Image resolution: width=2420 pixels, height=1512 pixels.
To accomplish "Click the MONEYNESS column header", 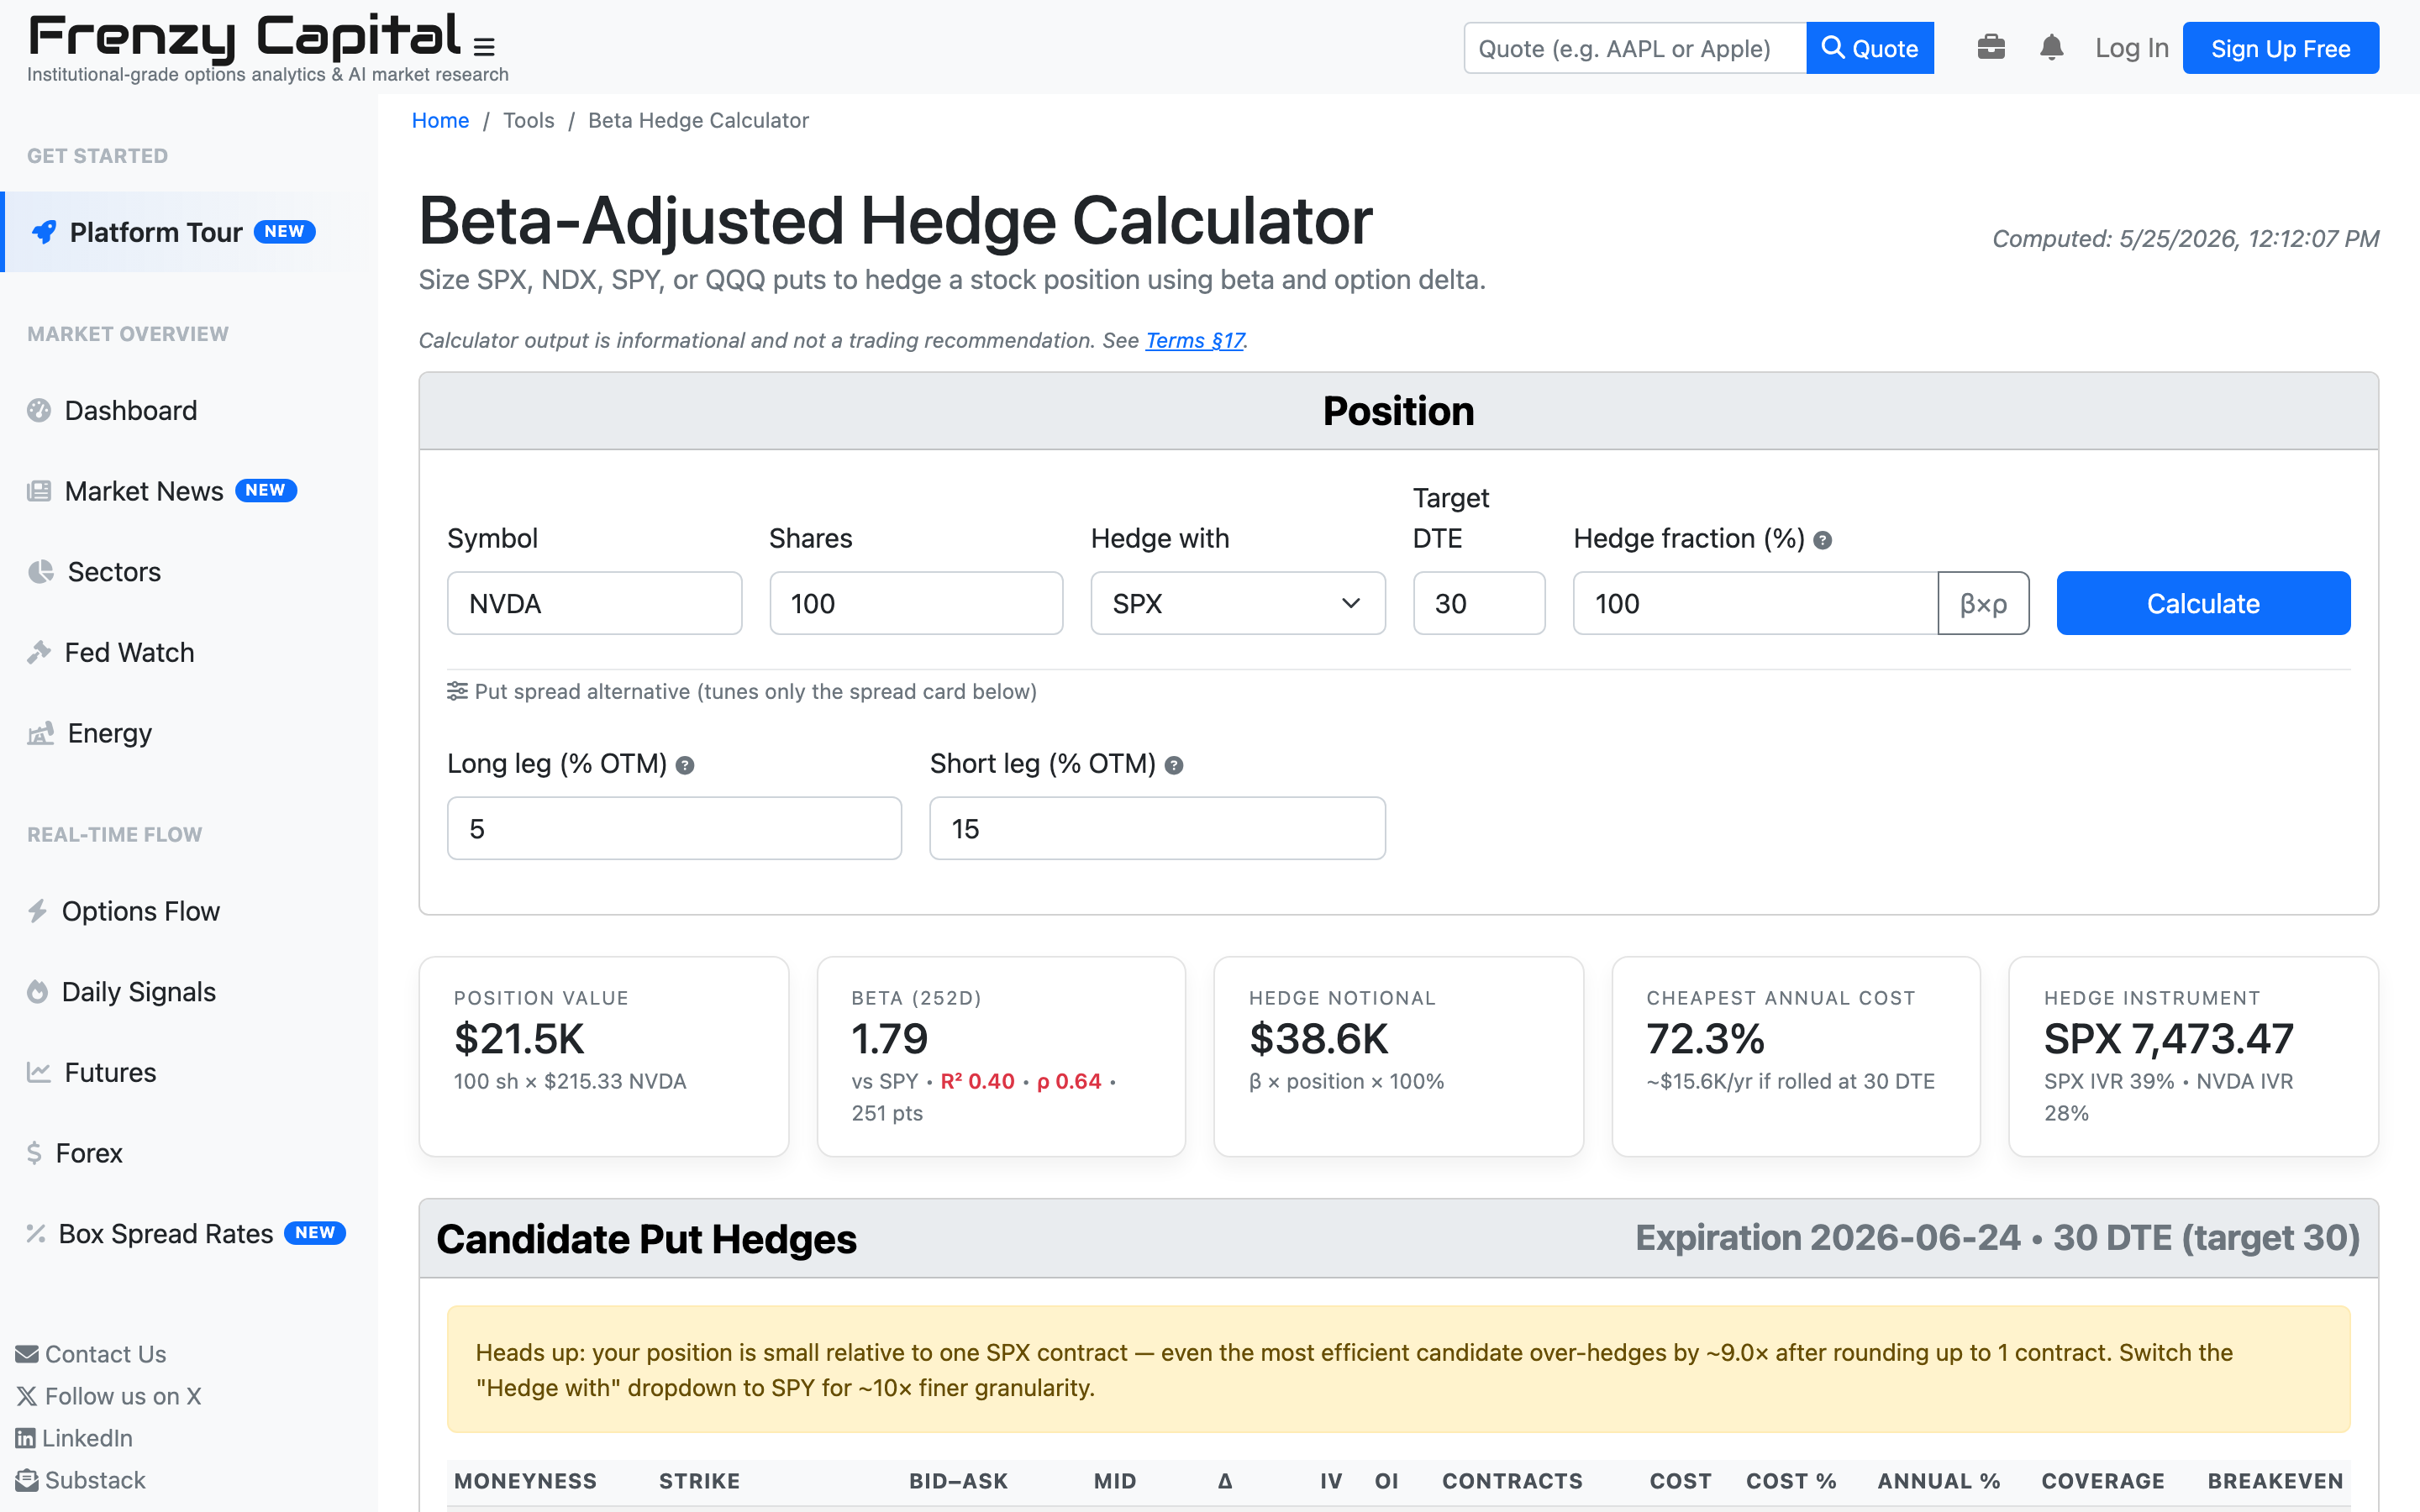I will pos(525,1481).
